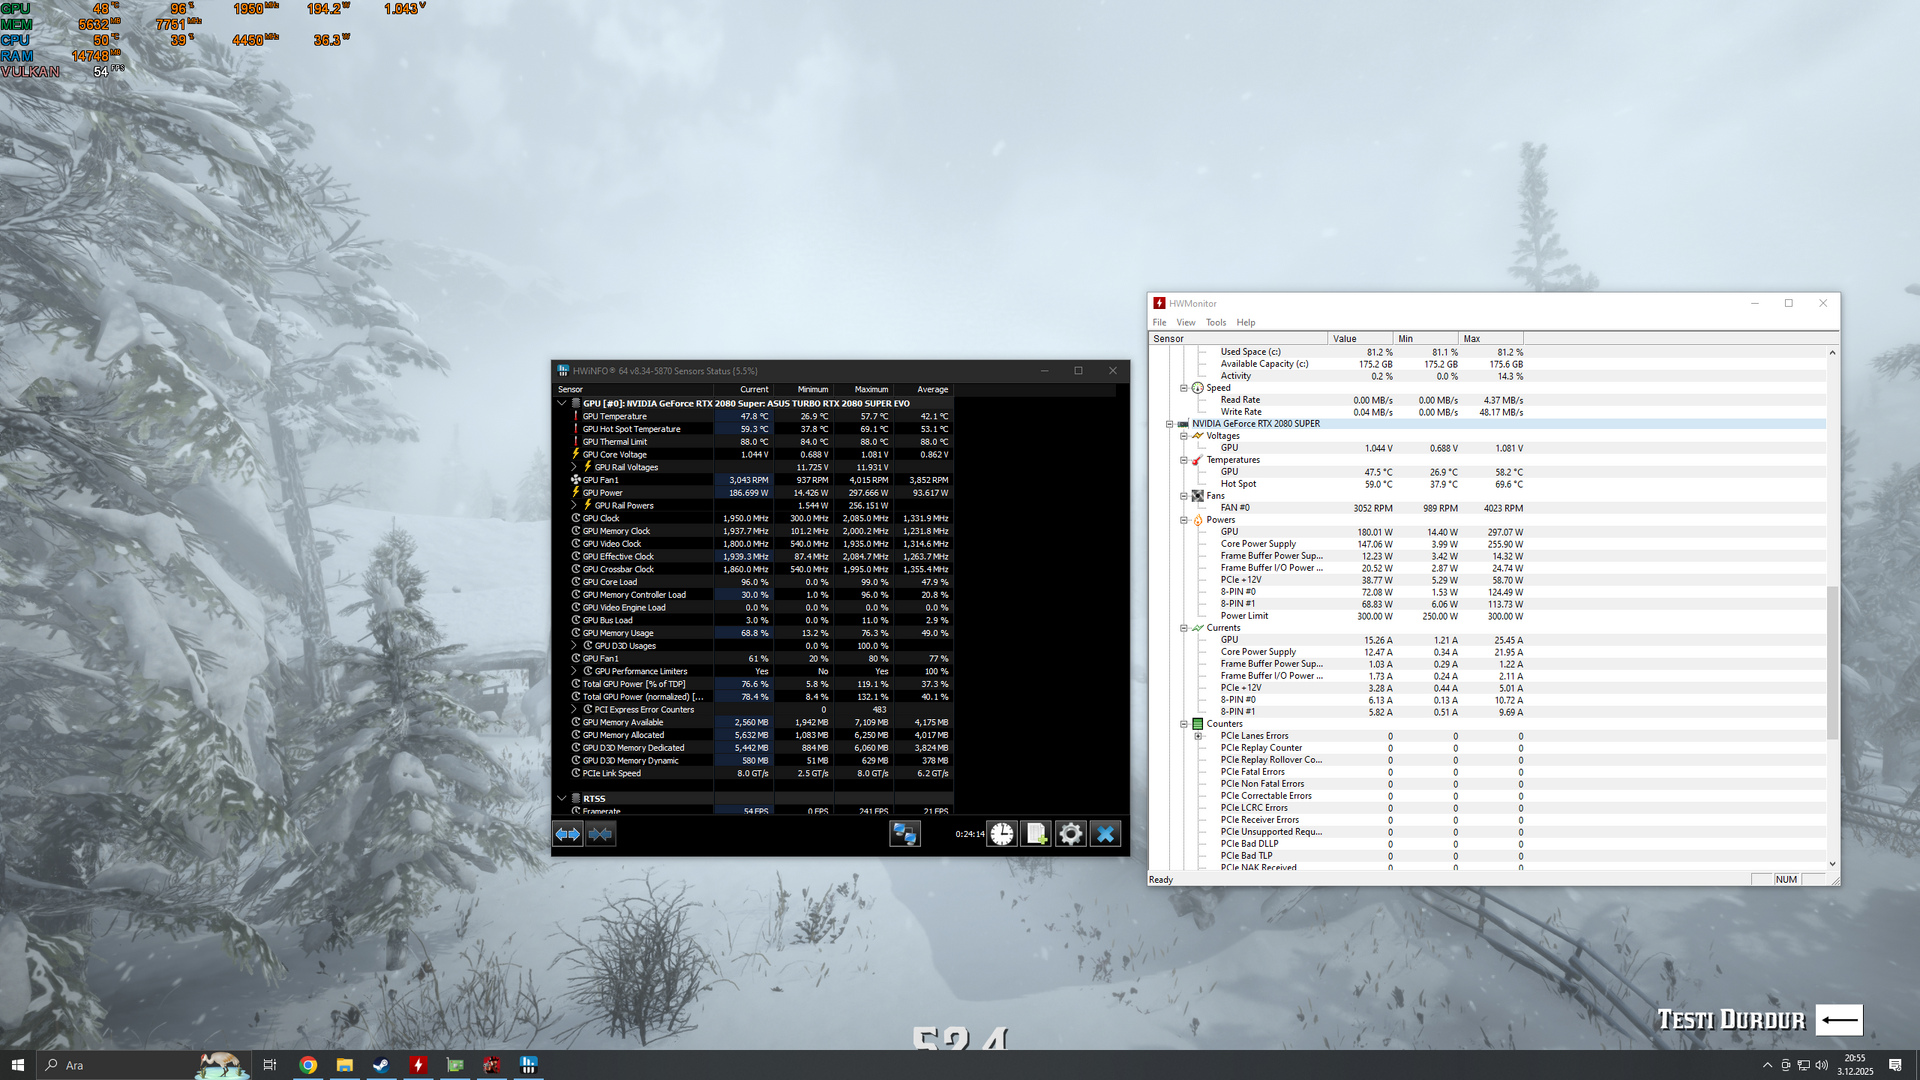Click the Maximum column header in HWiNFO
The width and height of the screenshot is (1920, 1080).
click(x=870, y=390)
